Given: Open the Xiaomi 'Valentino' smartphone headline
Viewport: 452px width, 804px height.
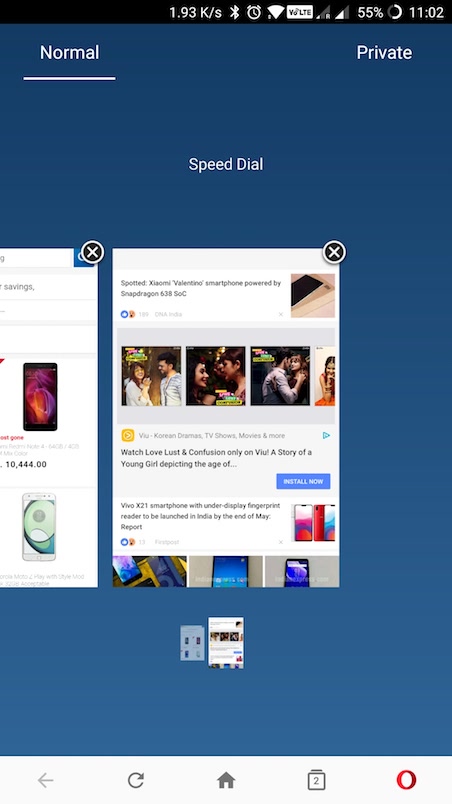Looking at the screenshot, I should coord(201,288).
